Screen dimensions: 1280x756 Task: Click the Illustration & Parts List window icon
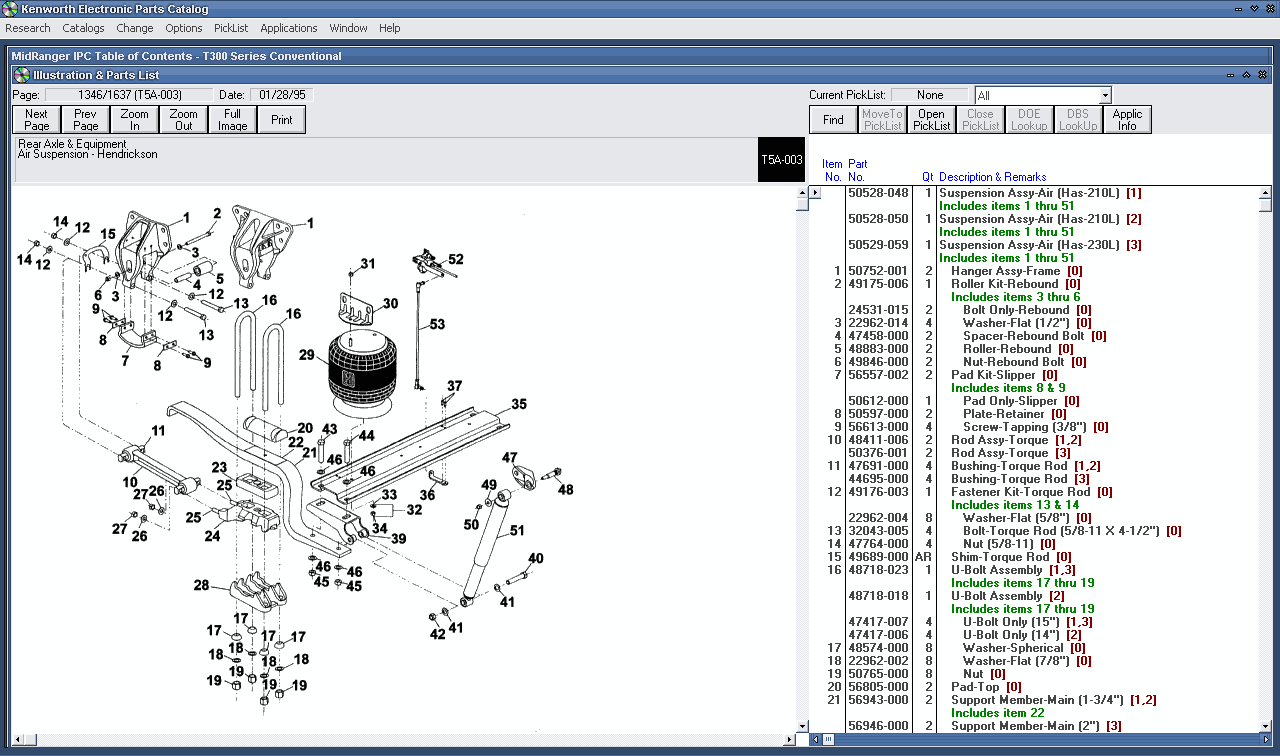click(x=21, y=75)
